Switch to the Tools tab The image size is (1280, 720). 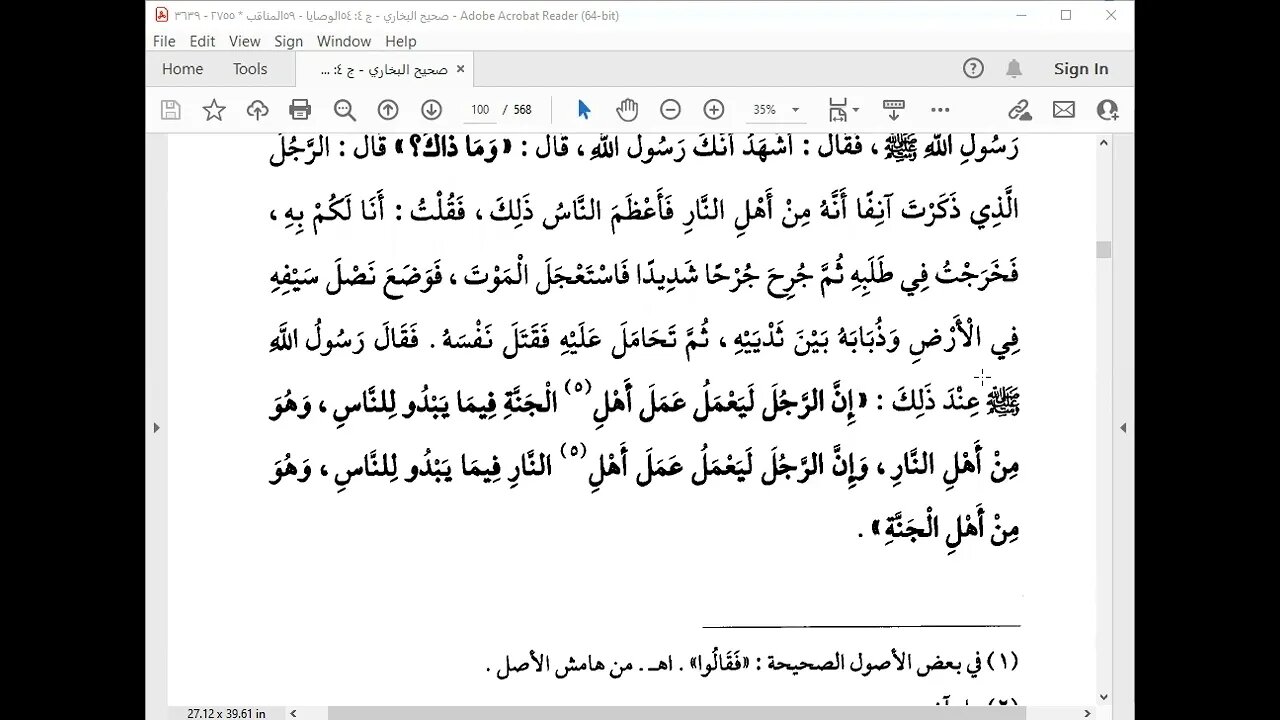coord(250,69)
